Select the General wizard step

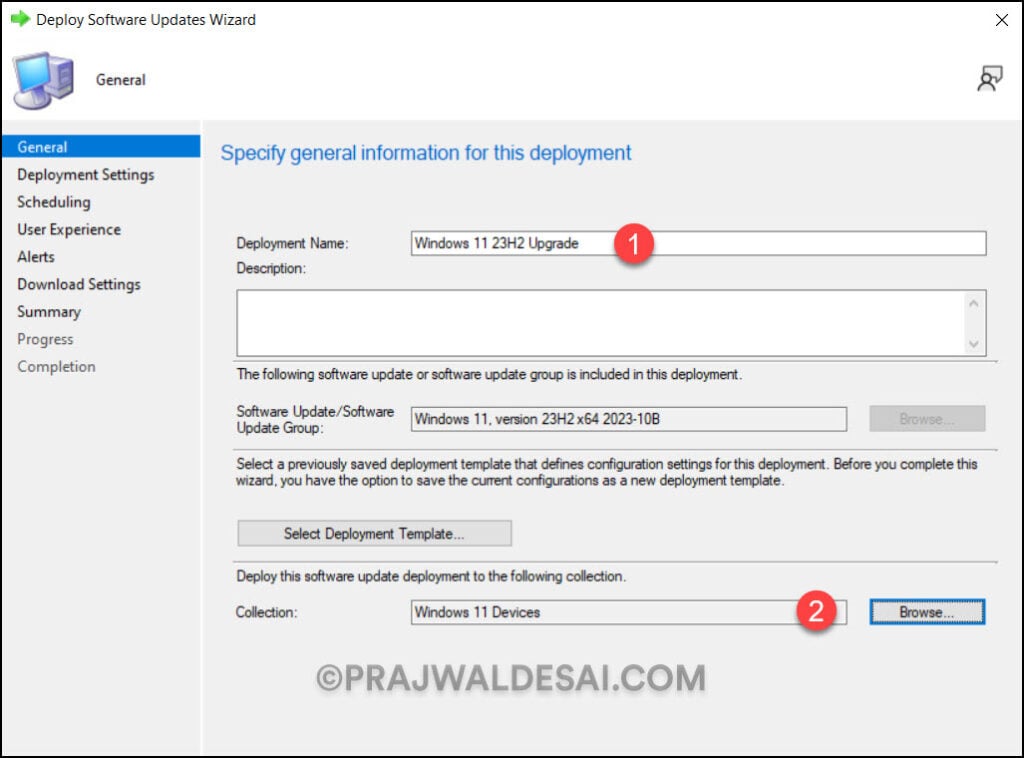click(x=101, y=147)
